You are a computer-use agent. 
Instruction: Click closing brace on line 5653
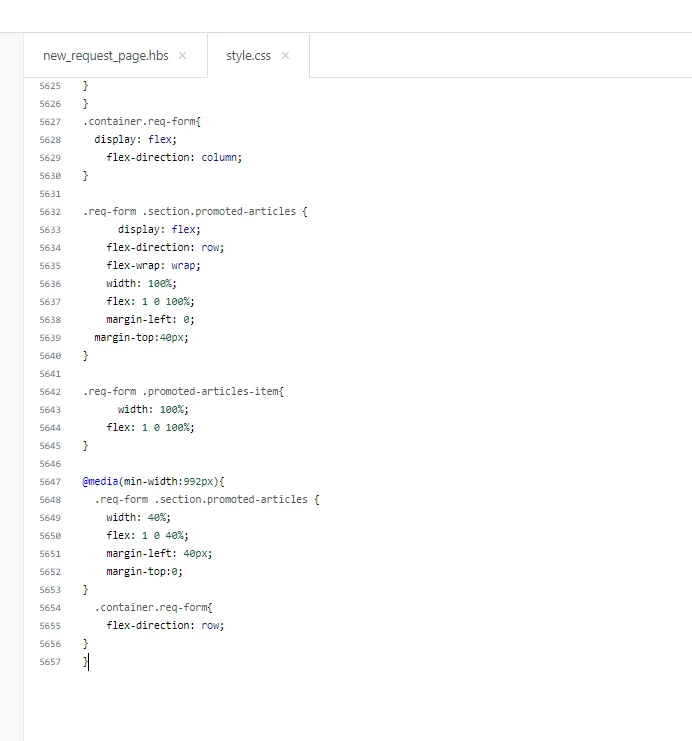pos(86,589)
